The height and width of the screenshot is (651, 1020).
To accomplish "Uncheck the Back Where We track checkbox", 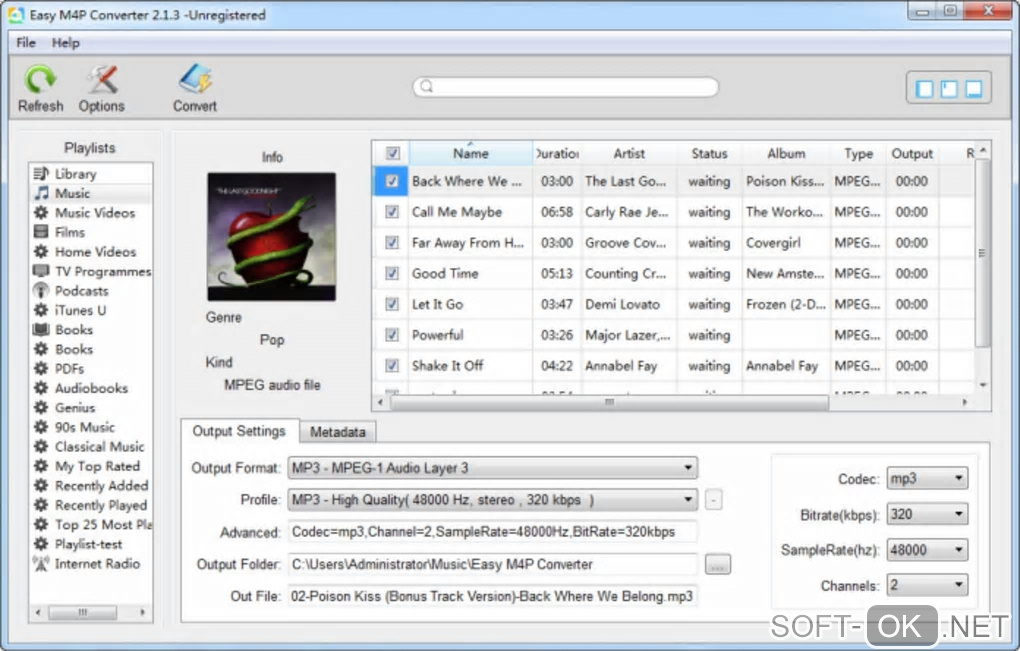I will coord(392,181).
